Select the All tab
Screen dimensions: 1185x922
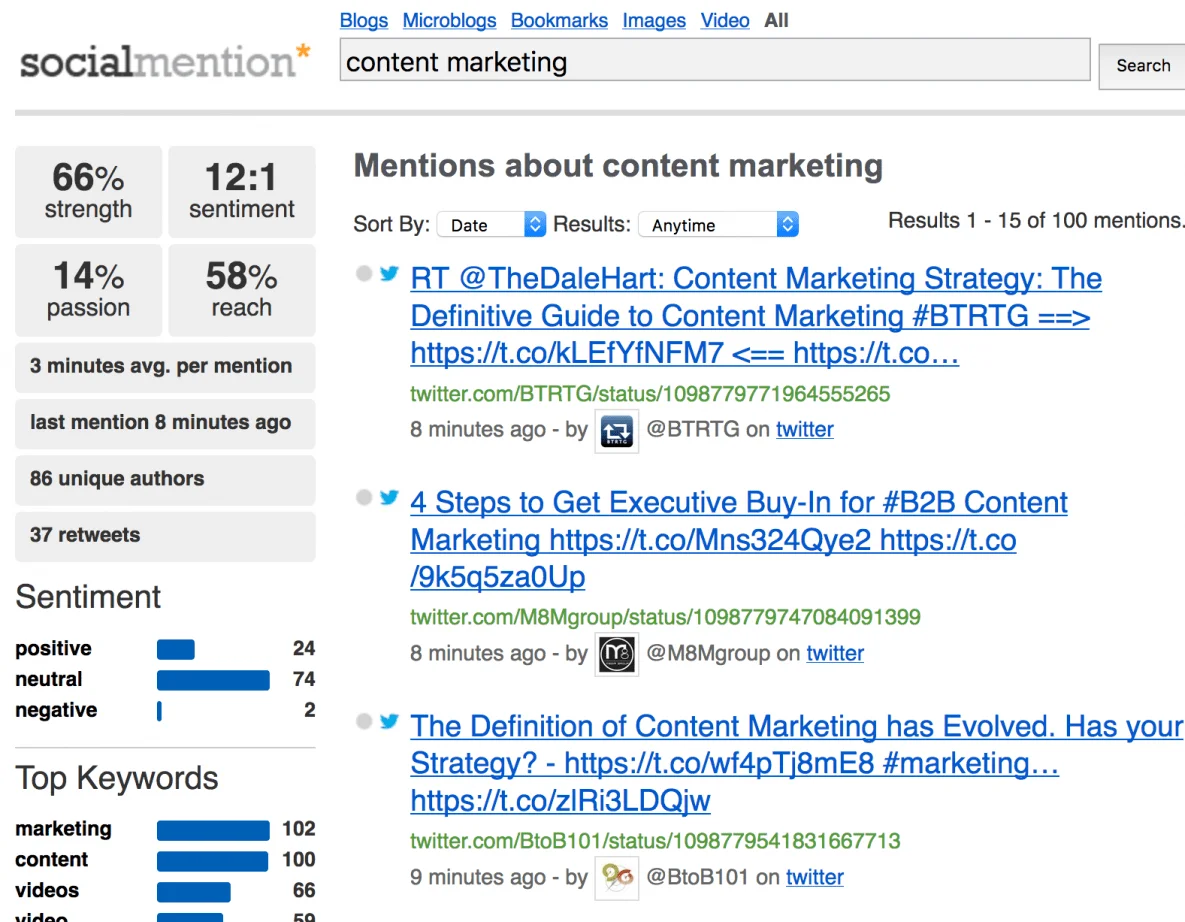(776, 20)
